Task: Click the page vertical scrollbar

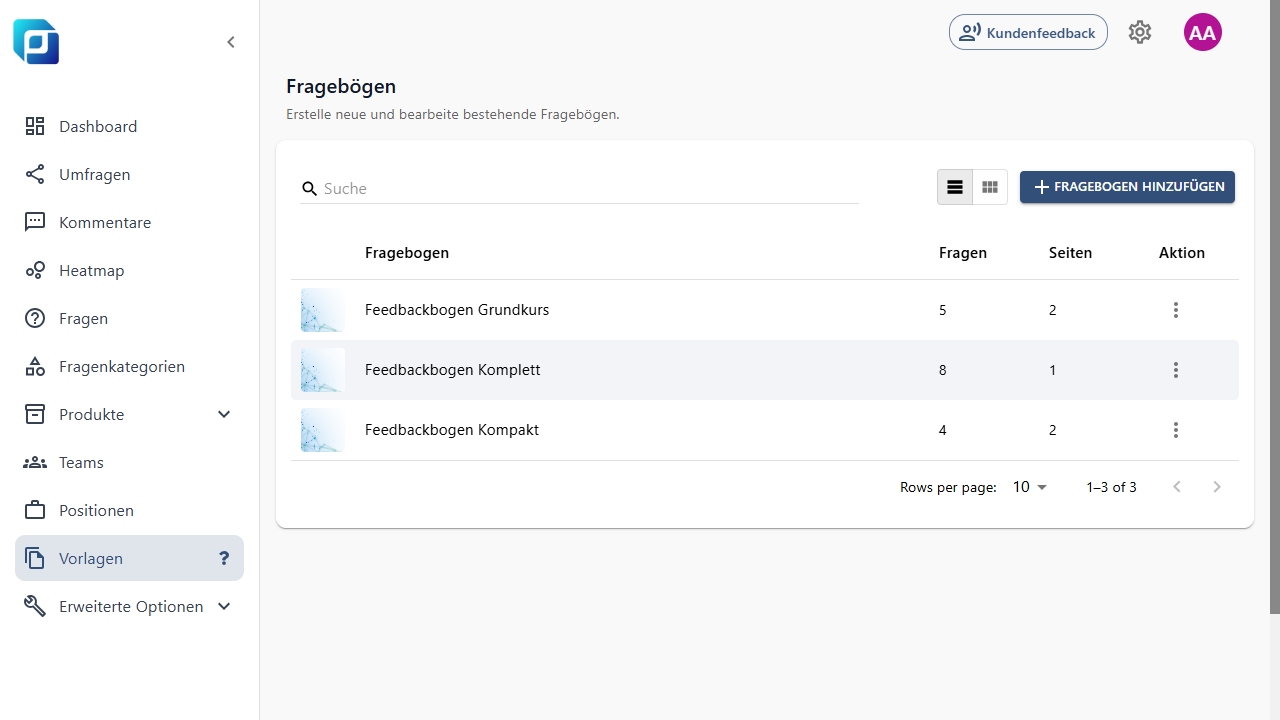Action: point(1275,306)
